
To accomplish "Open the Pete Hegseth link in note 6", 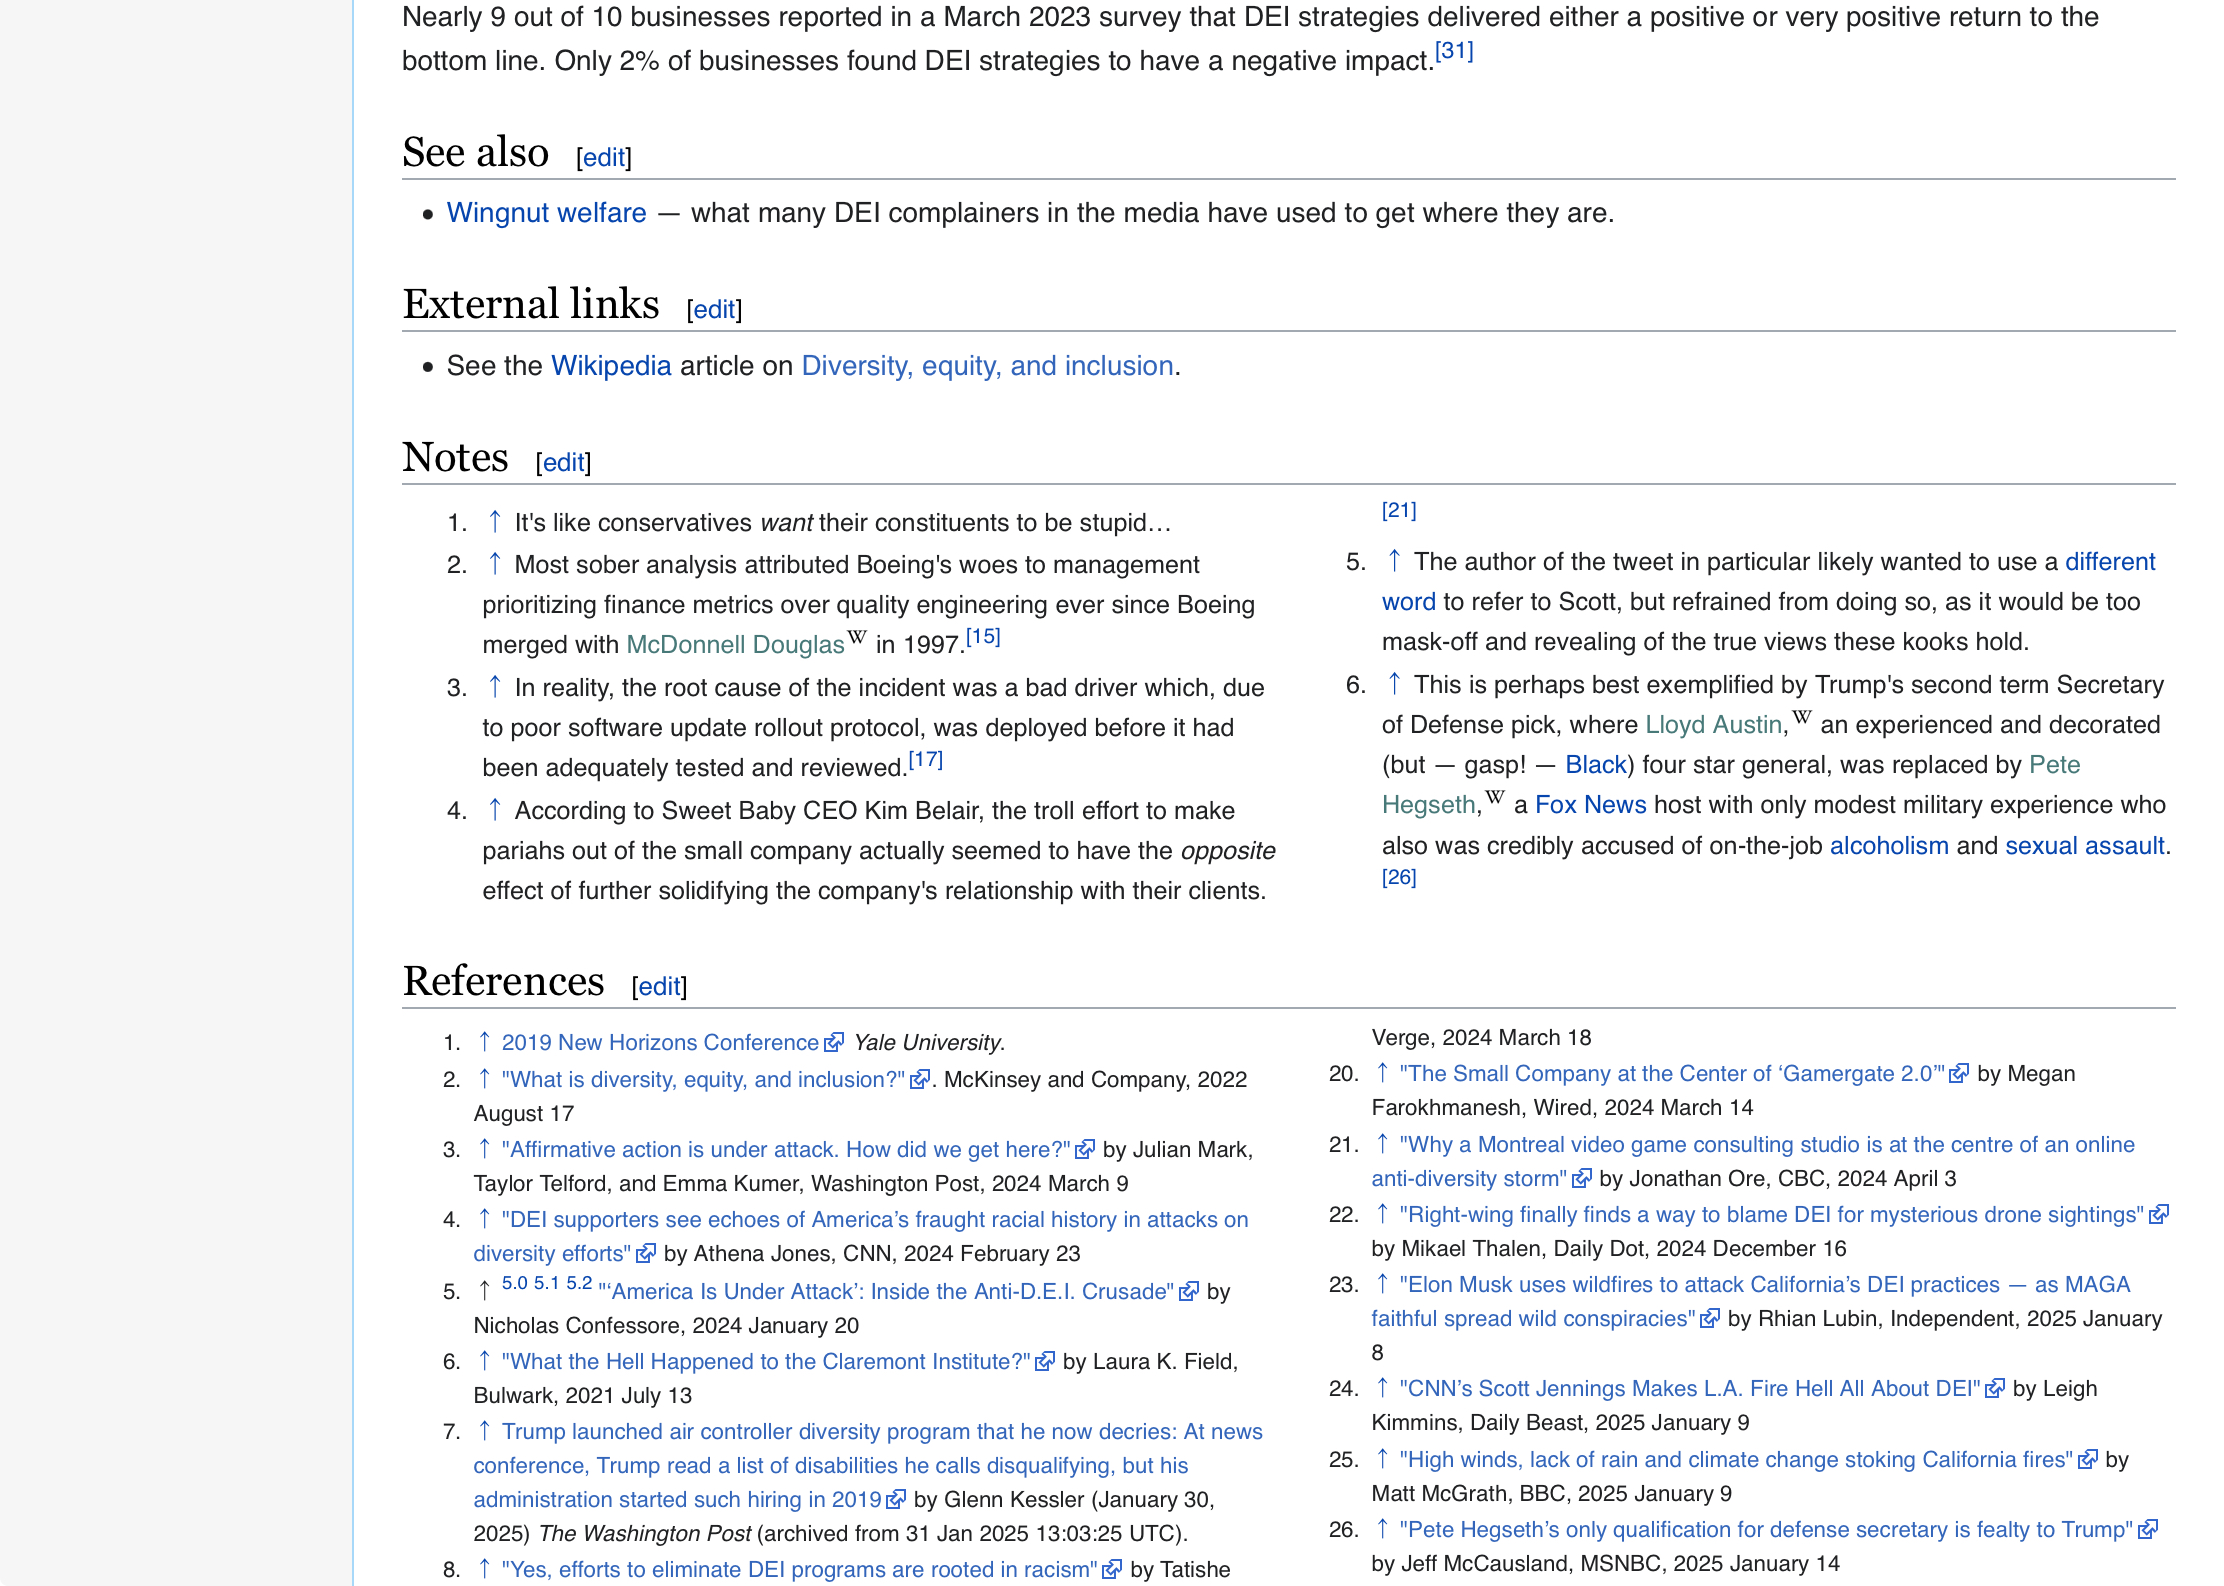I will pos(2054,765).
